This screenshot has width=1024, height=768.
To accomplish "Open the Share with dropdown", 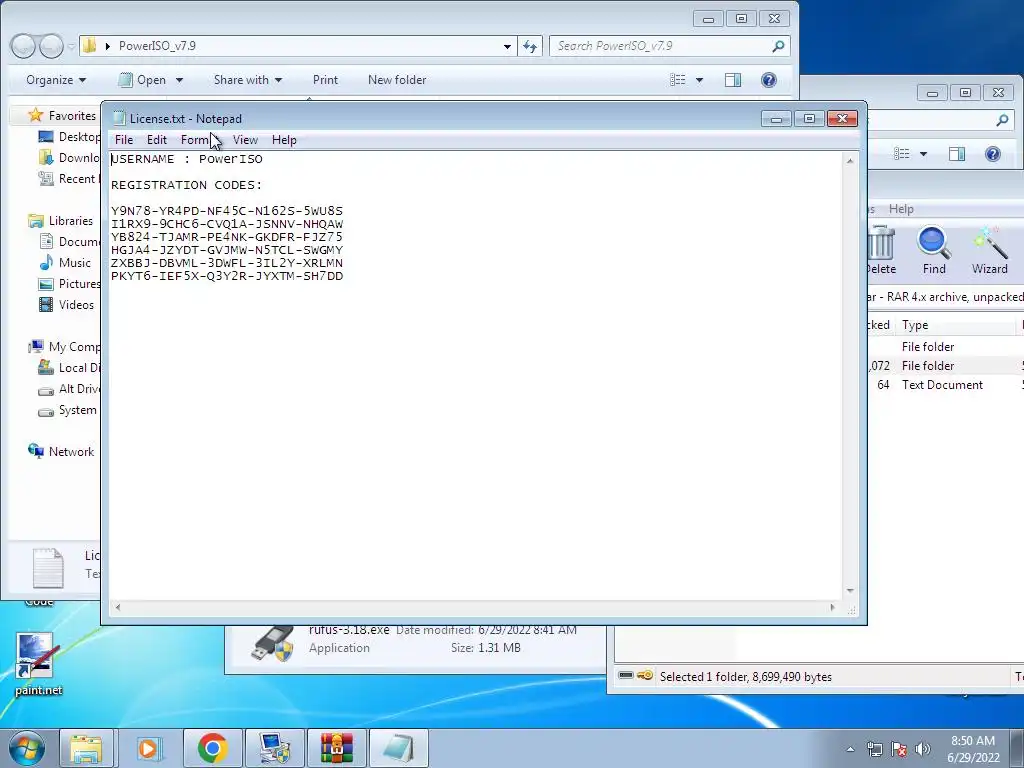I will point(248,80).
